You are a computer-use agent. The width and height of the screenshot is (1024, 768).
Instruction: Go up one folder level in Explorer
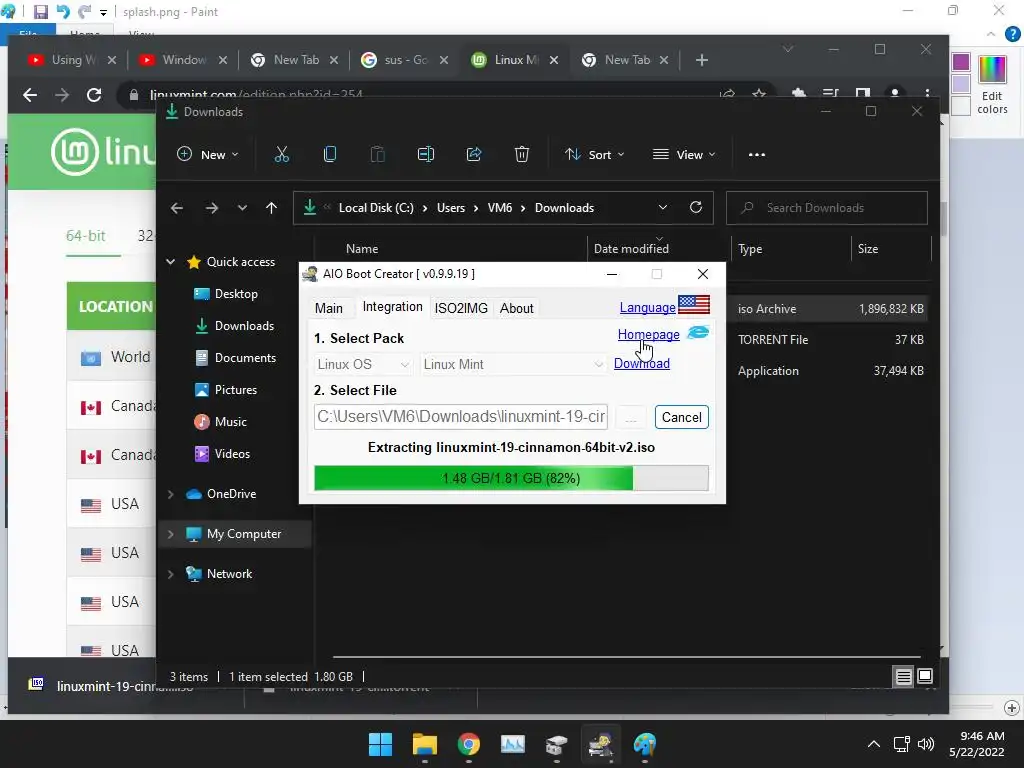(x=272, y=208)
